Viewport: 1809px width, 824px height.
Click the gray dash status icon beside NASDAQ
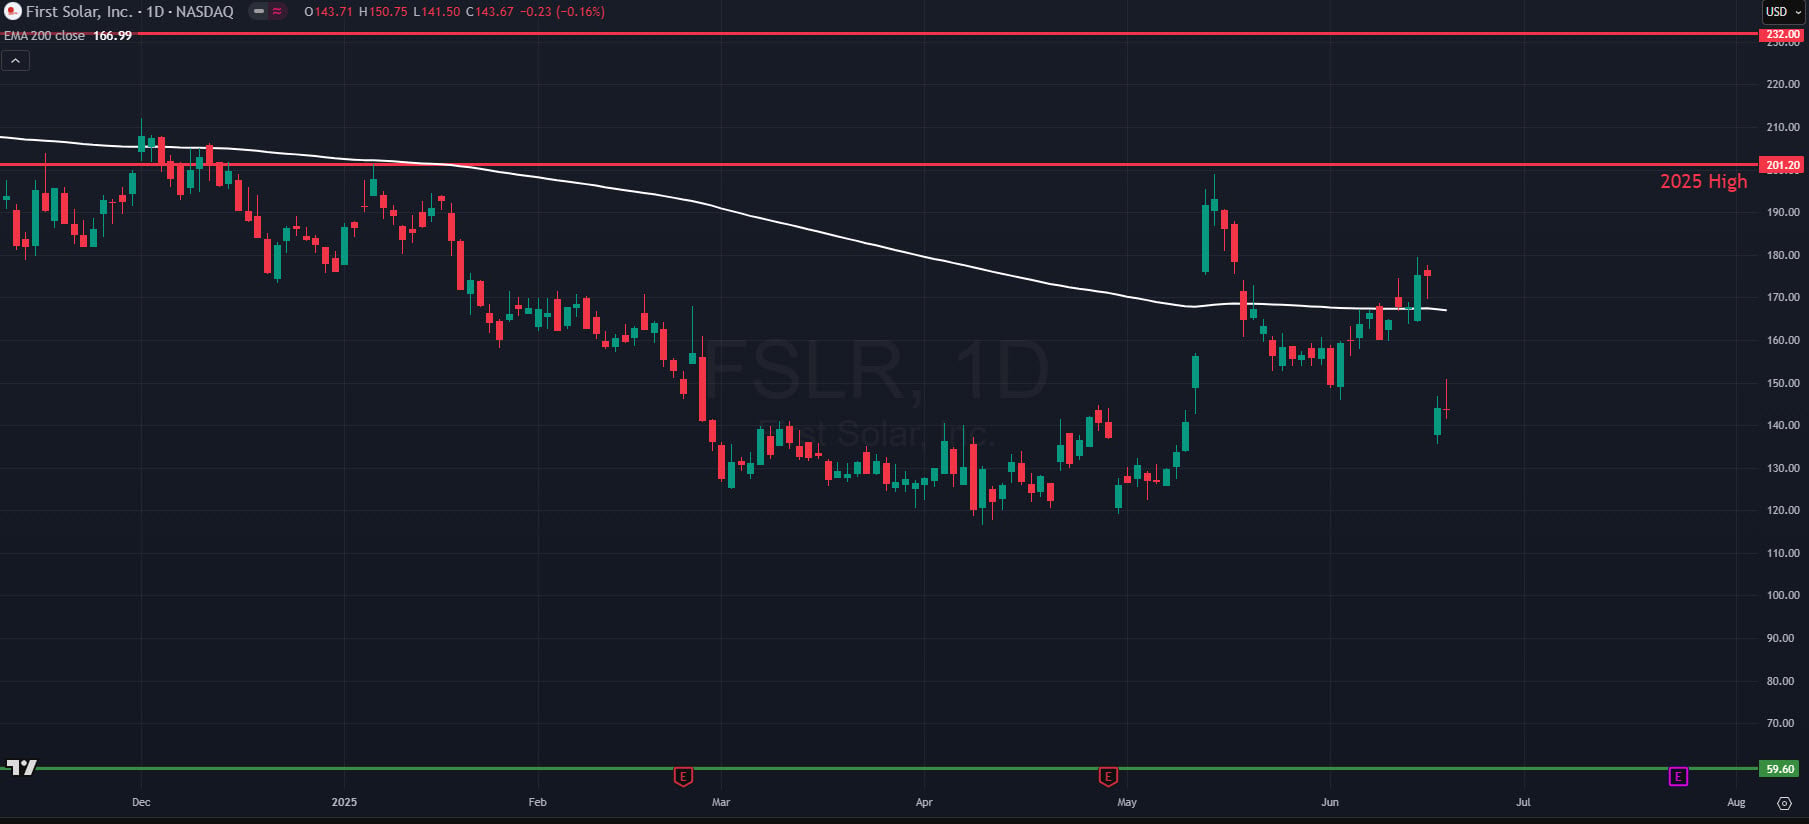[x=259, y=12]
